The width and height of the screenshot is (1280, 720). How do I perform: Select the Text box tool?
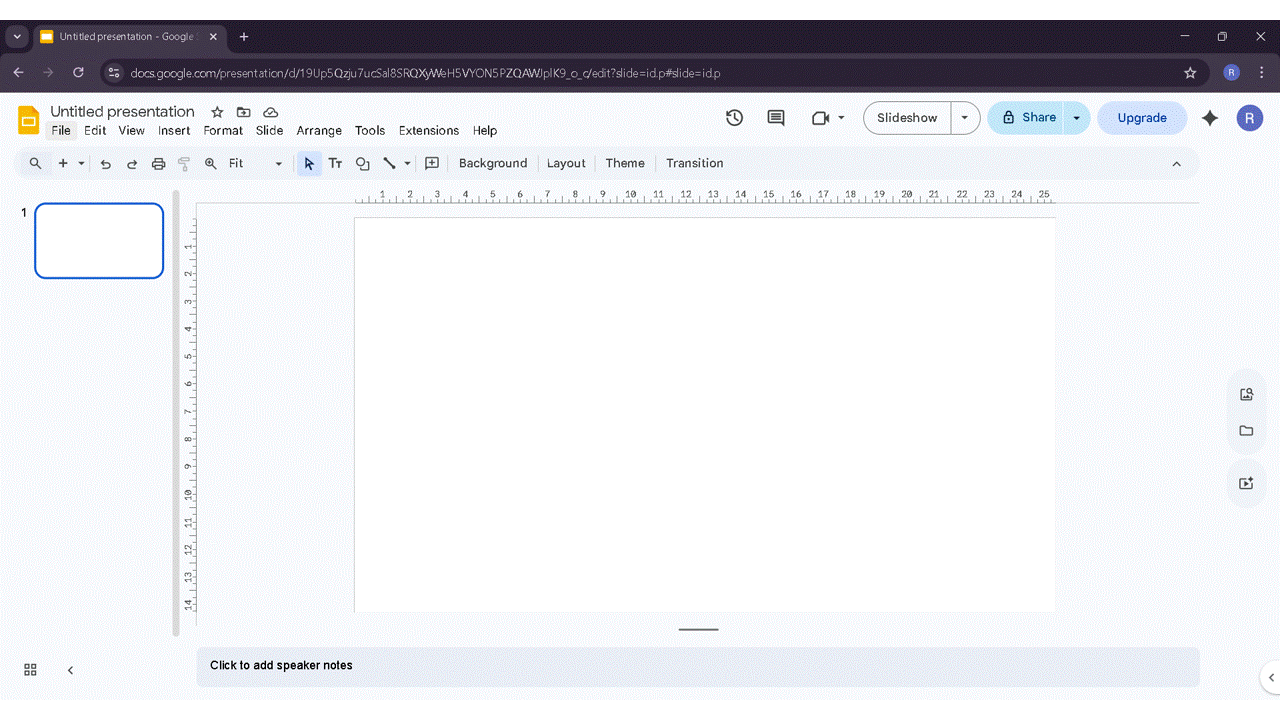point(335,163)
